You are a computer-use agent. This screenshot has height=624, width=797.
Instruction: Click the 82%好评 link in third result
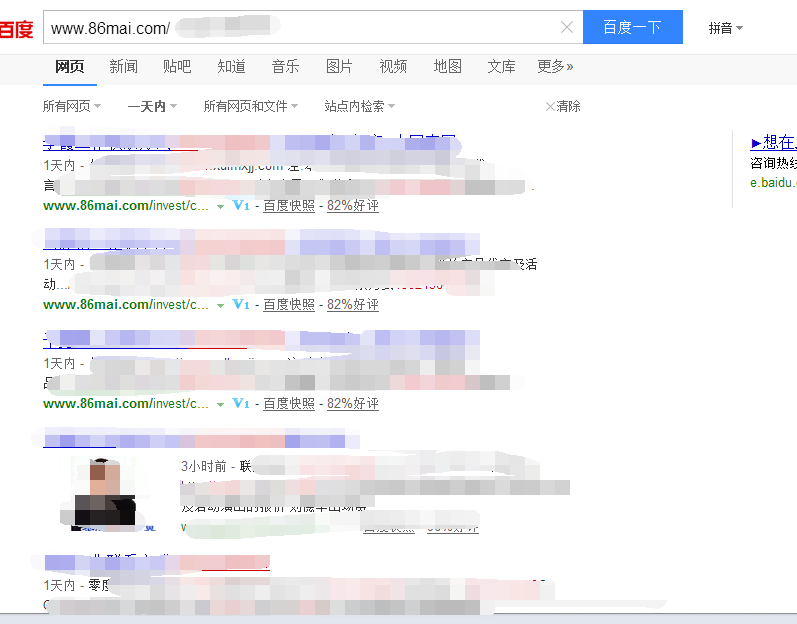point(352,403)
